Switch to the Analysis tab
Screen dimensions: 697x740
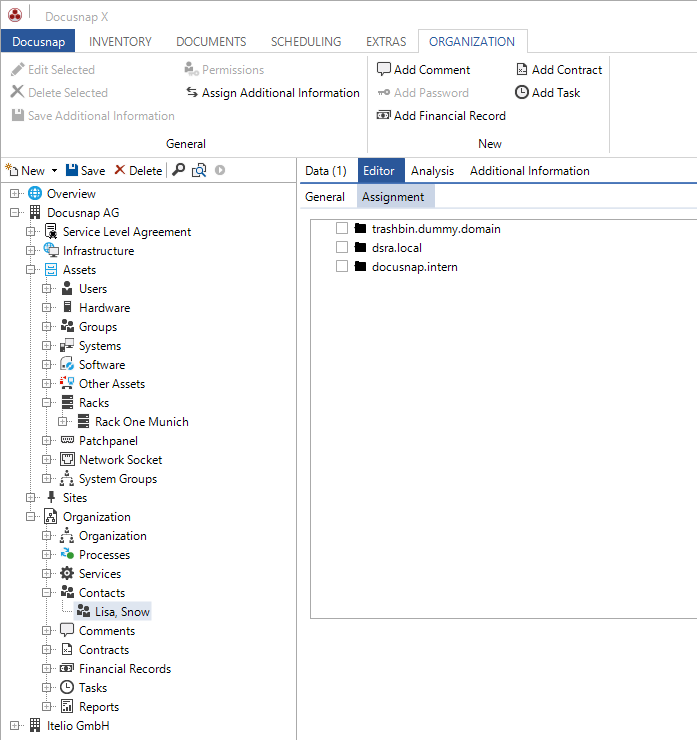coord(432,170)
